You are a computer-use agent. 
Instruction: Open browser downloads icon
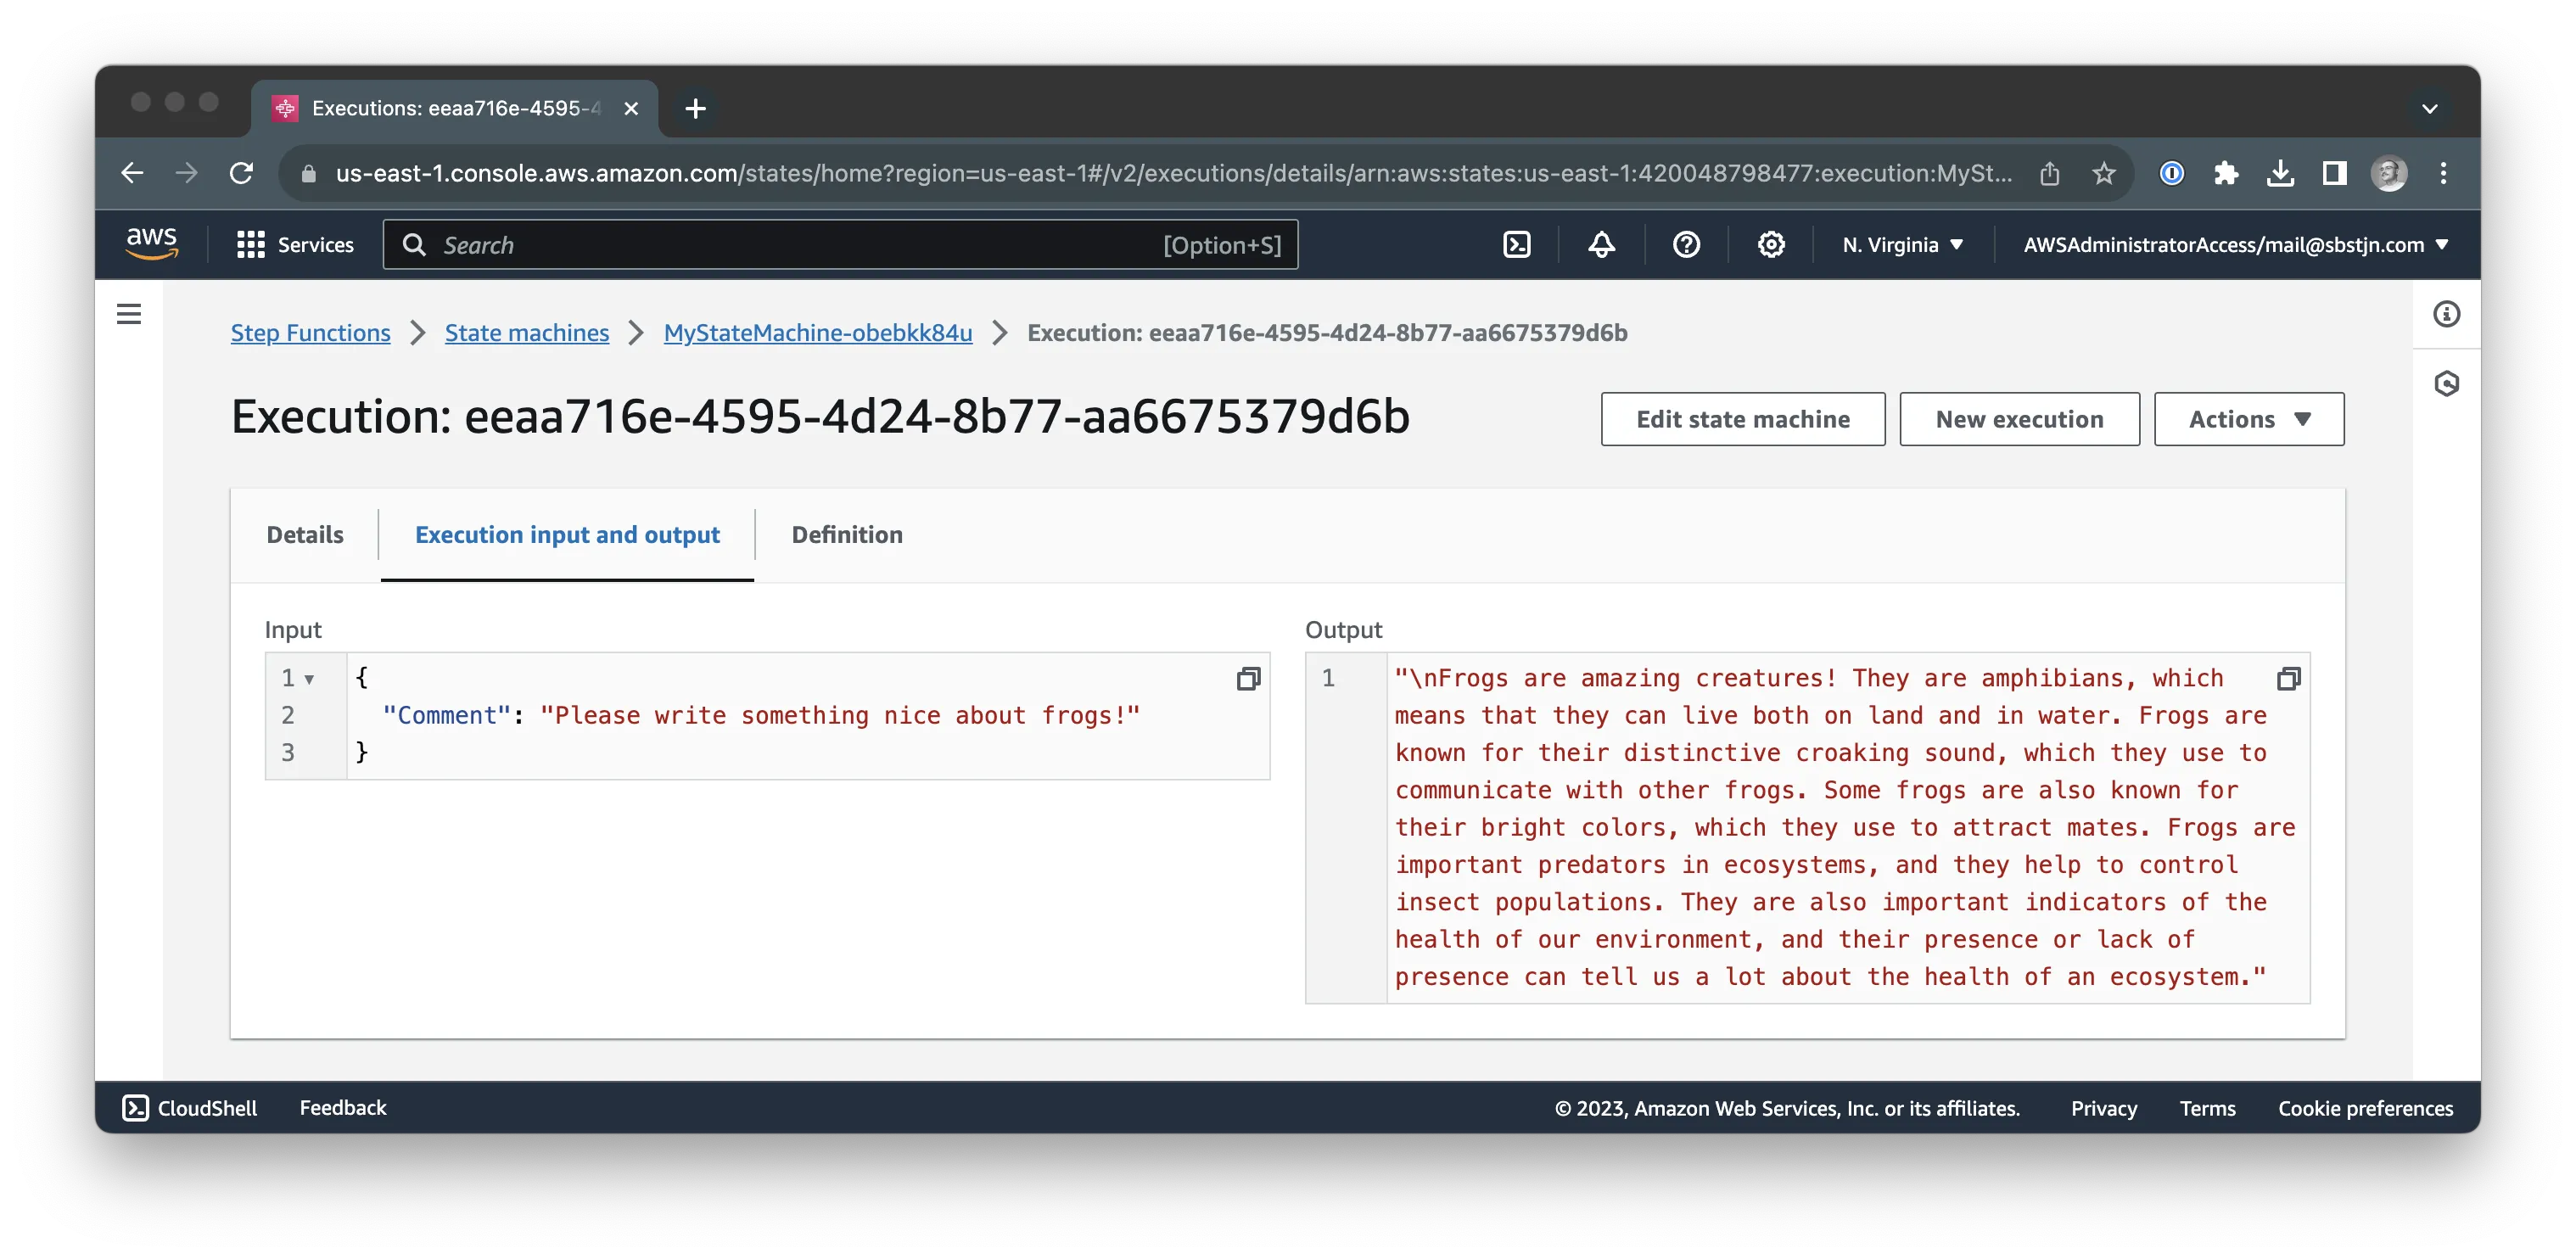(2281, 173)
